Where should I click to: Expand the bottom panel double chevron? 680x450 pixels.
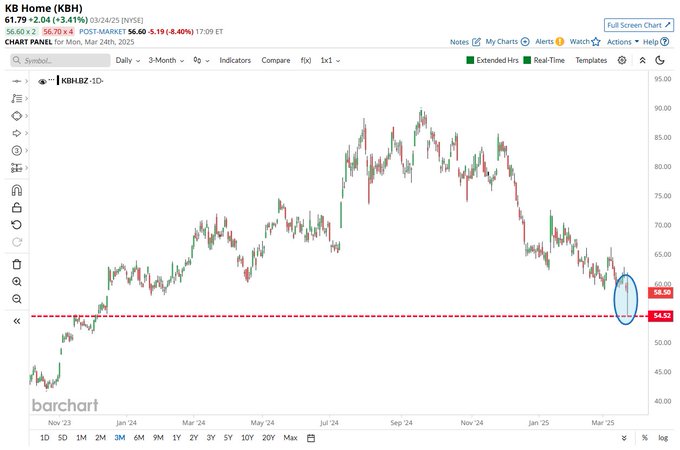click(624, 438)
